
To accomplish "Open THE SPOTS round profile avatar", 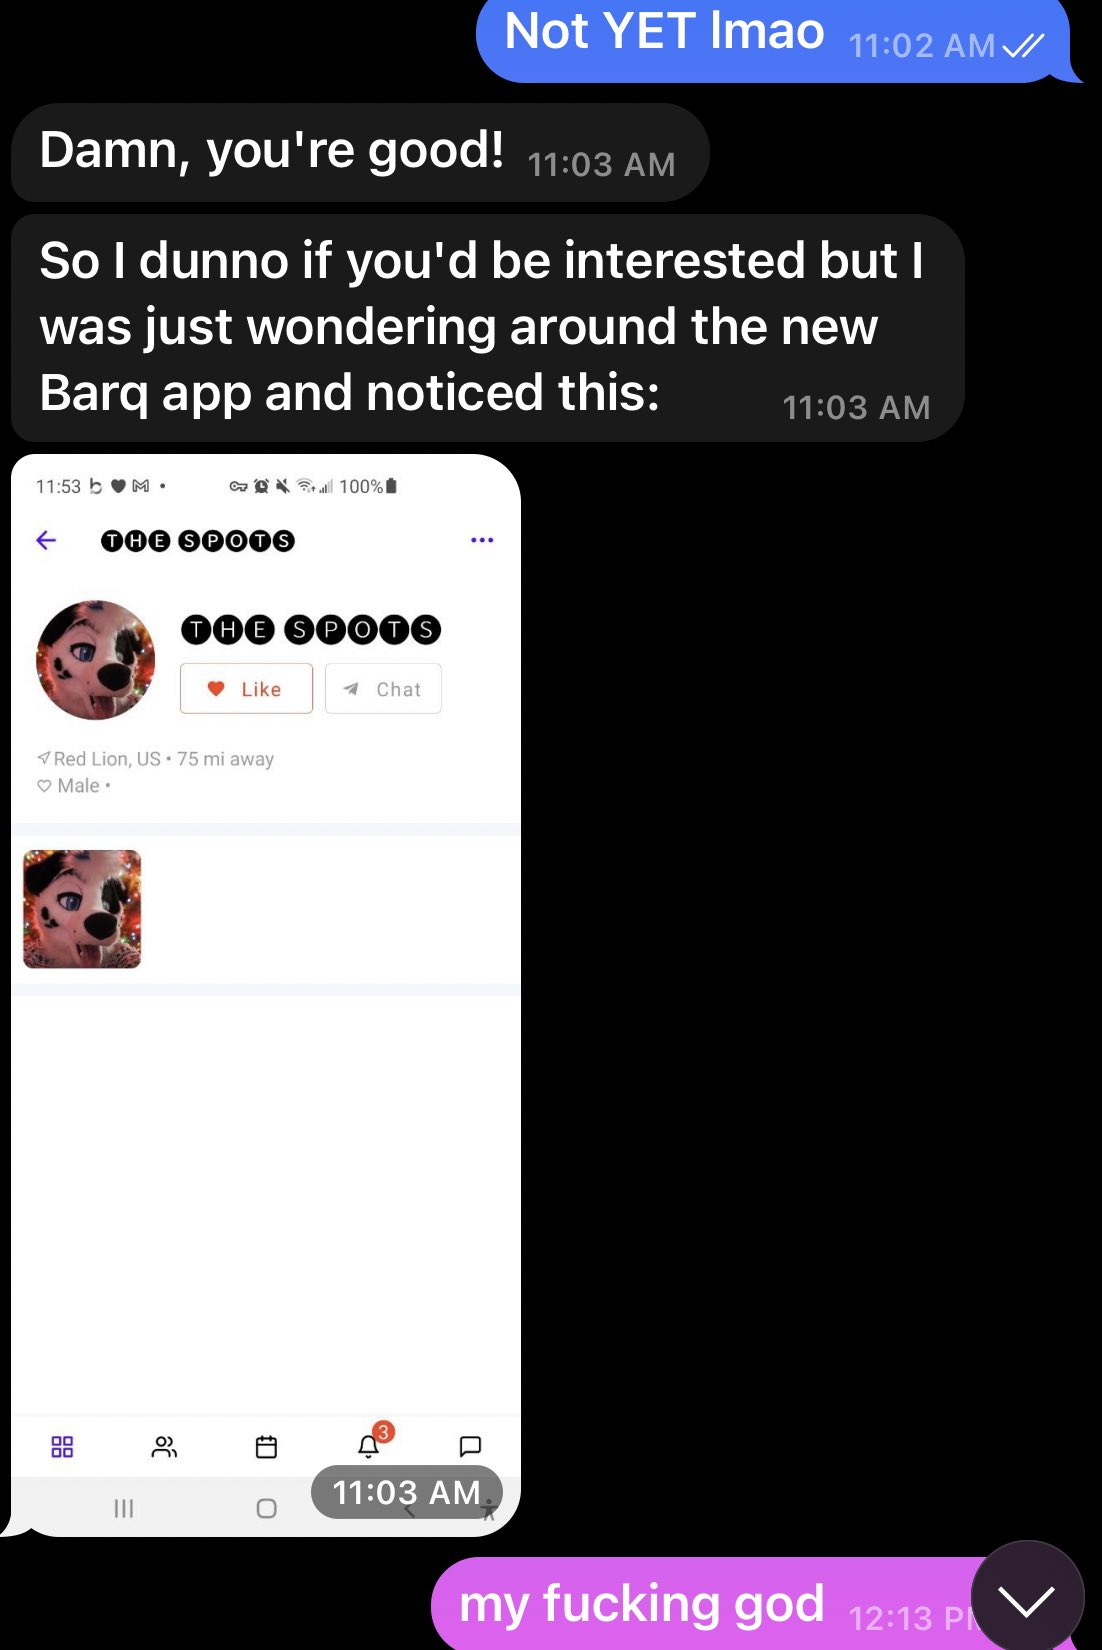I will 96,660.
